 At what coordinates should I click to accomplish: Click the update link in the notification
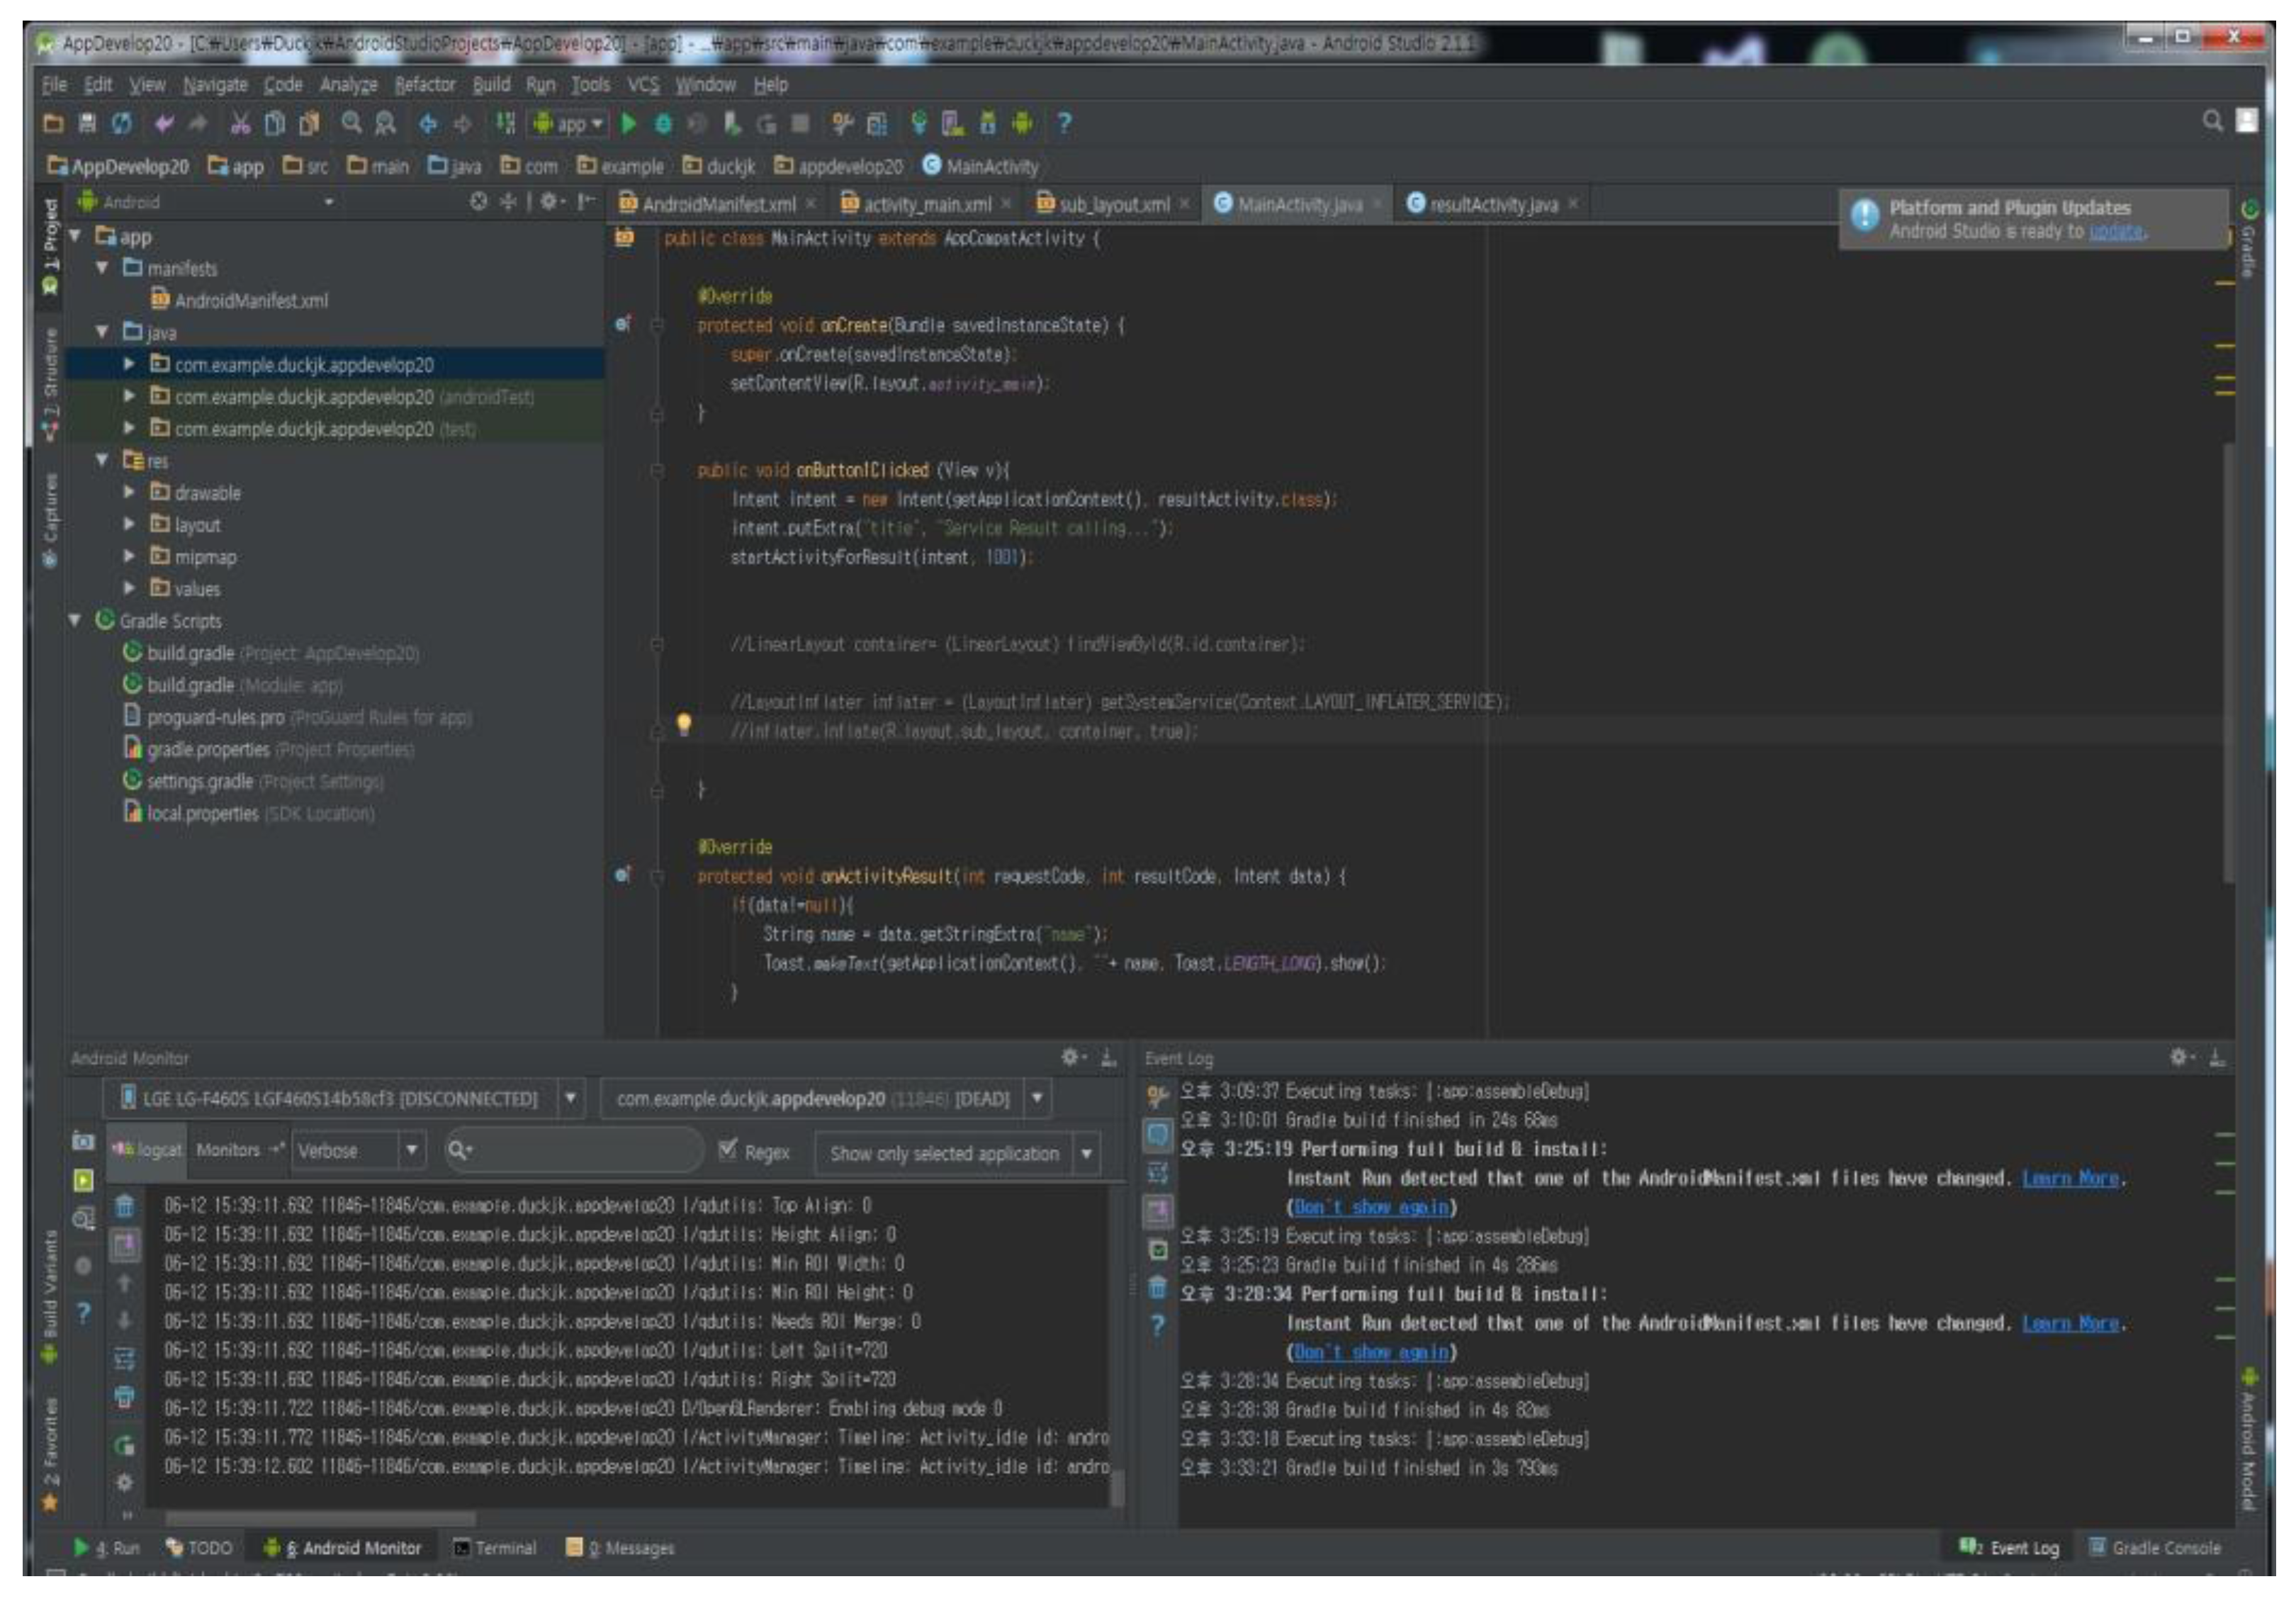coord(2115,231)
